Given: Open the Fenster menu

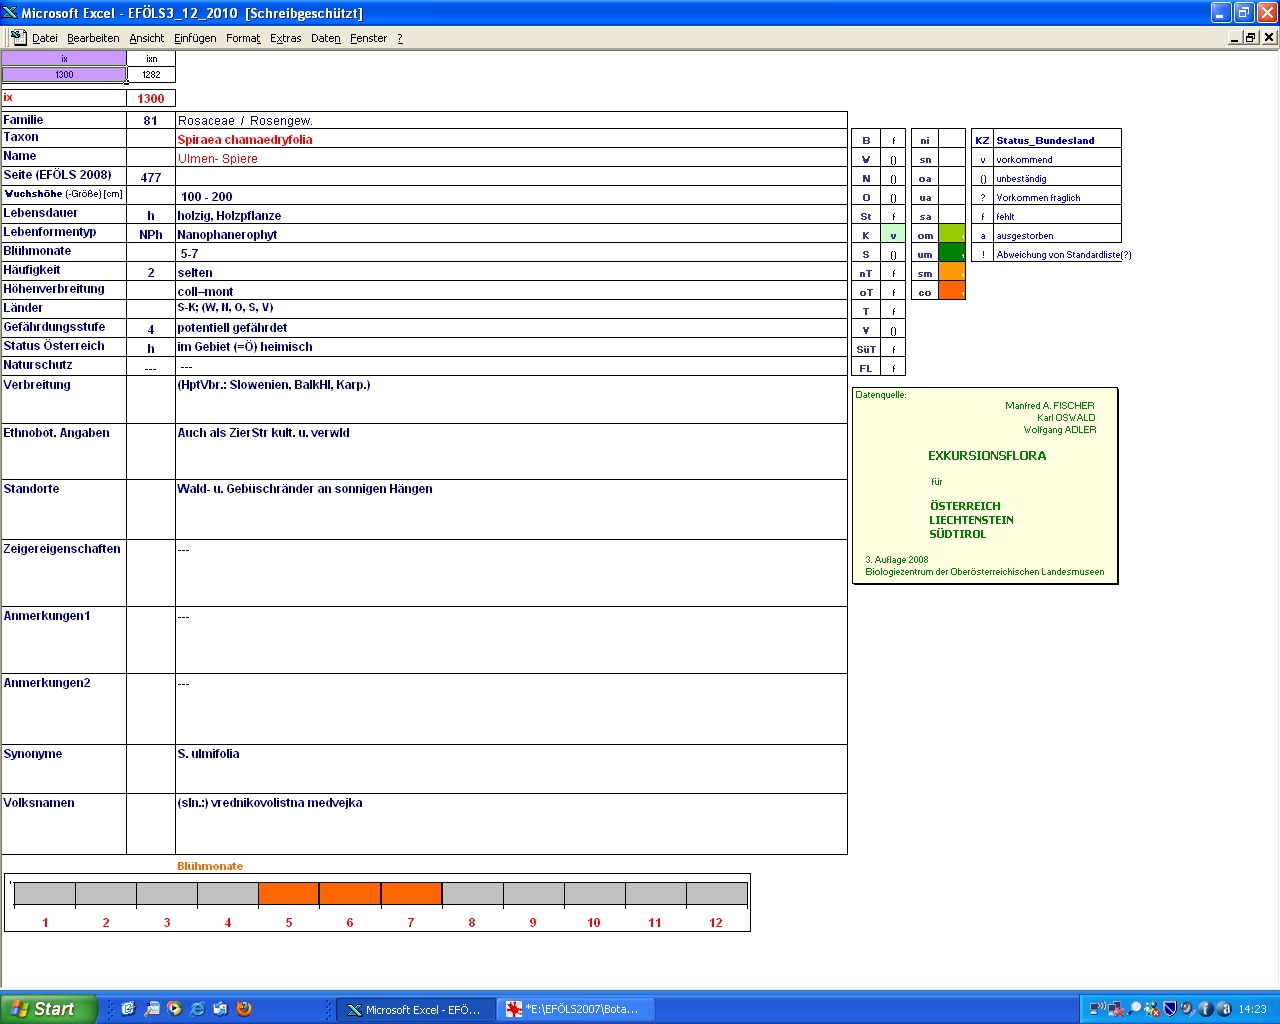Looking at the screenshot, I should tap(368, 38).
